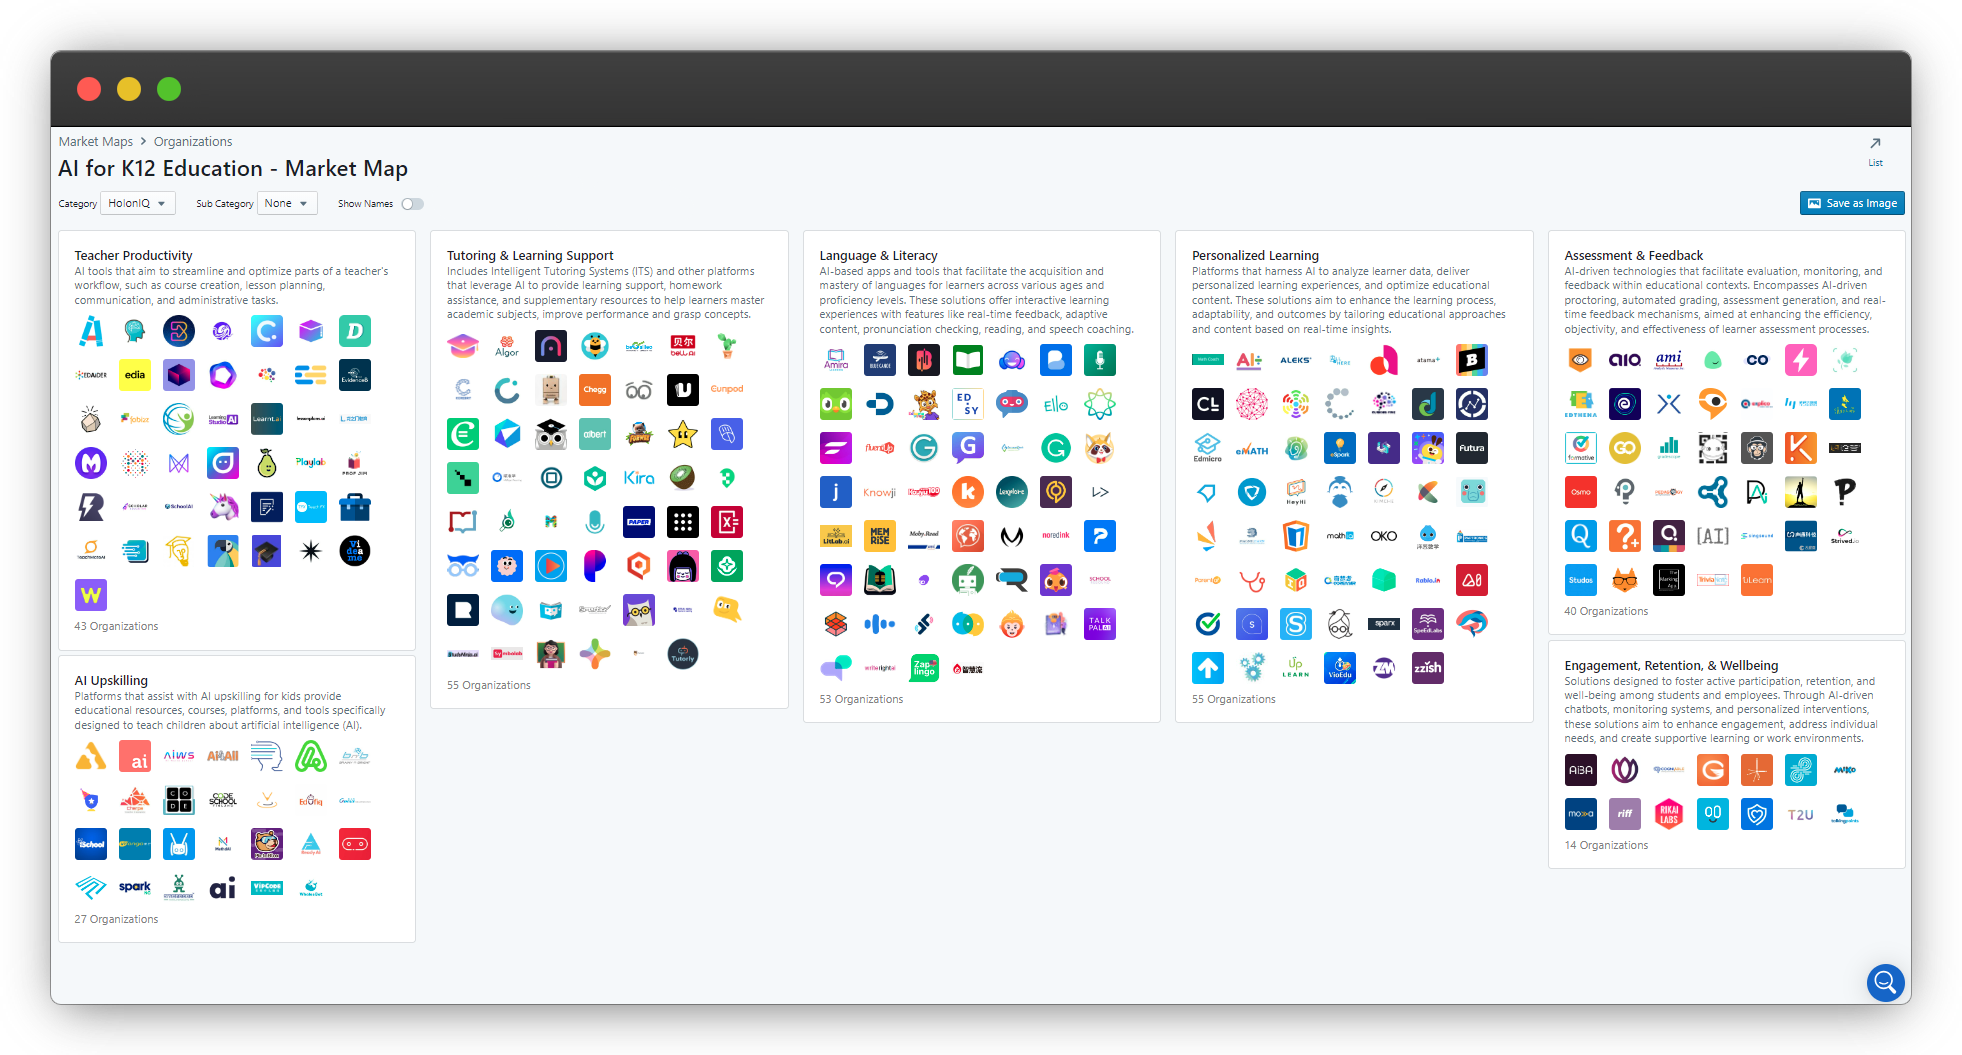Select the yellow edia logo

(x=135, y=375)
